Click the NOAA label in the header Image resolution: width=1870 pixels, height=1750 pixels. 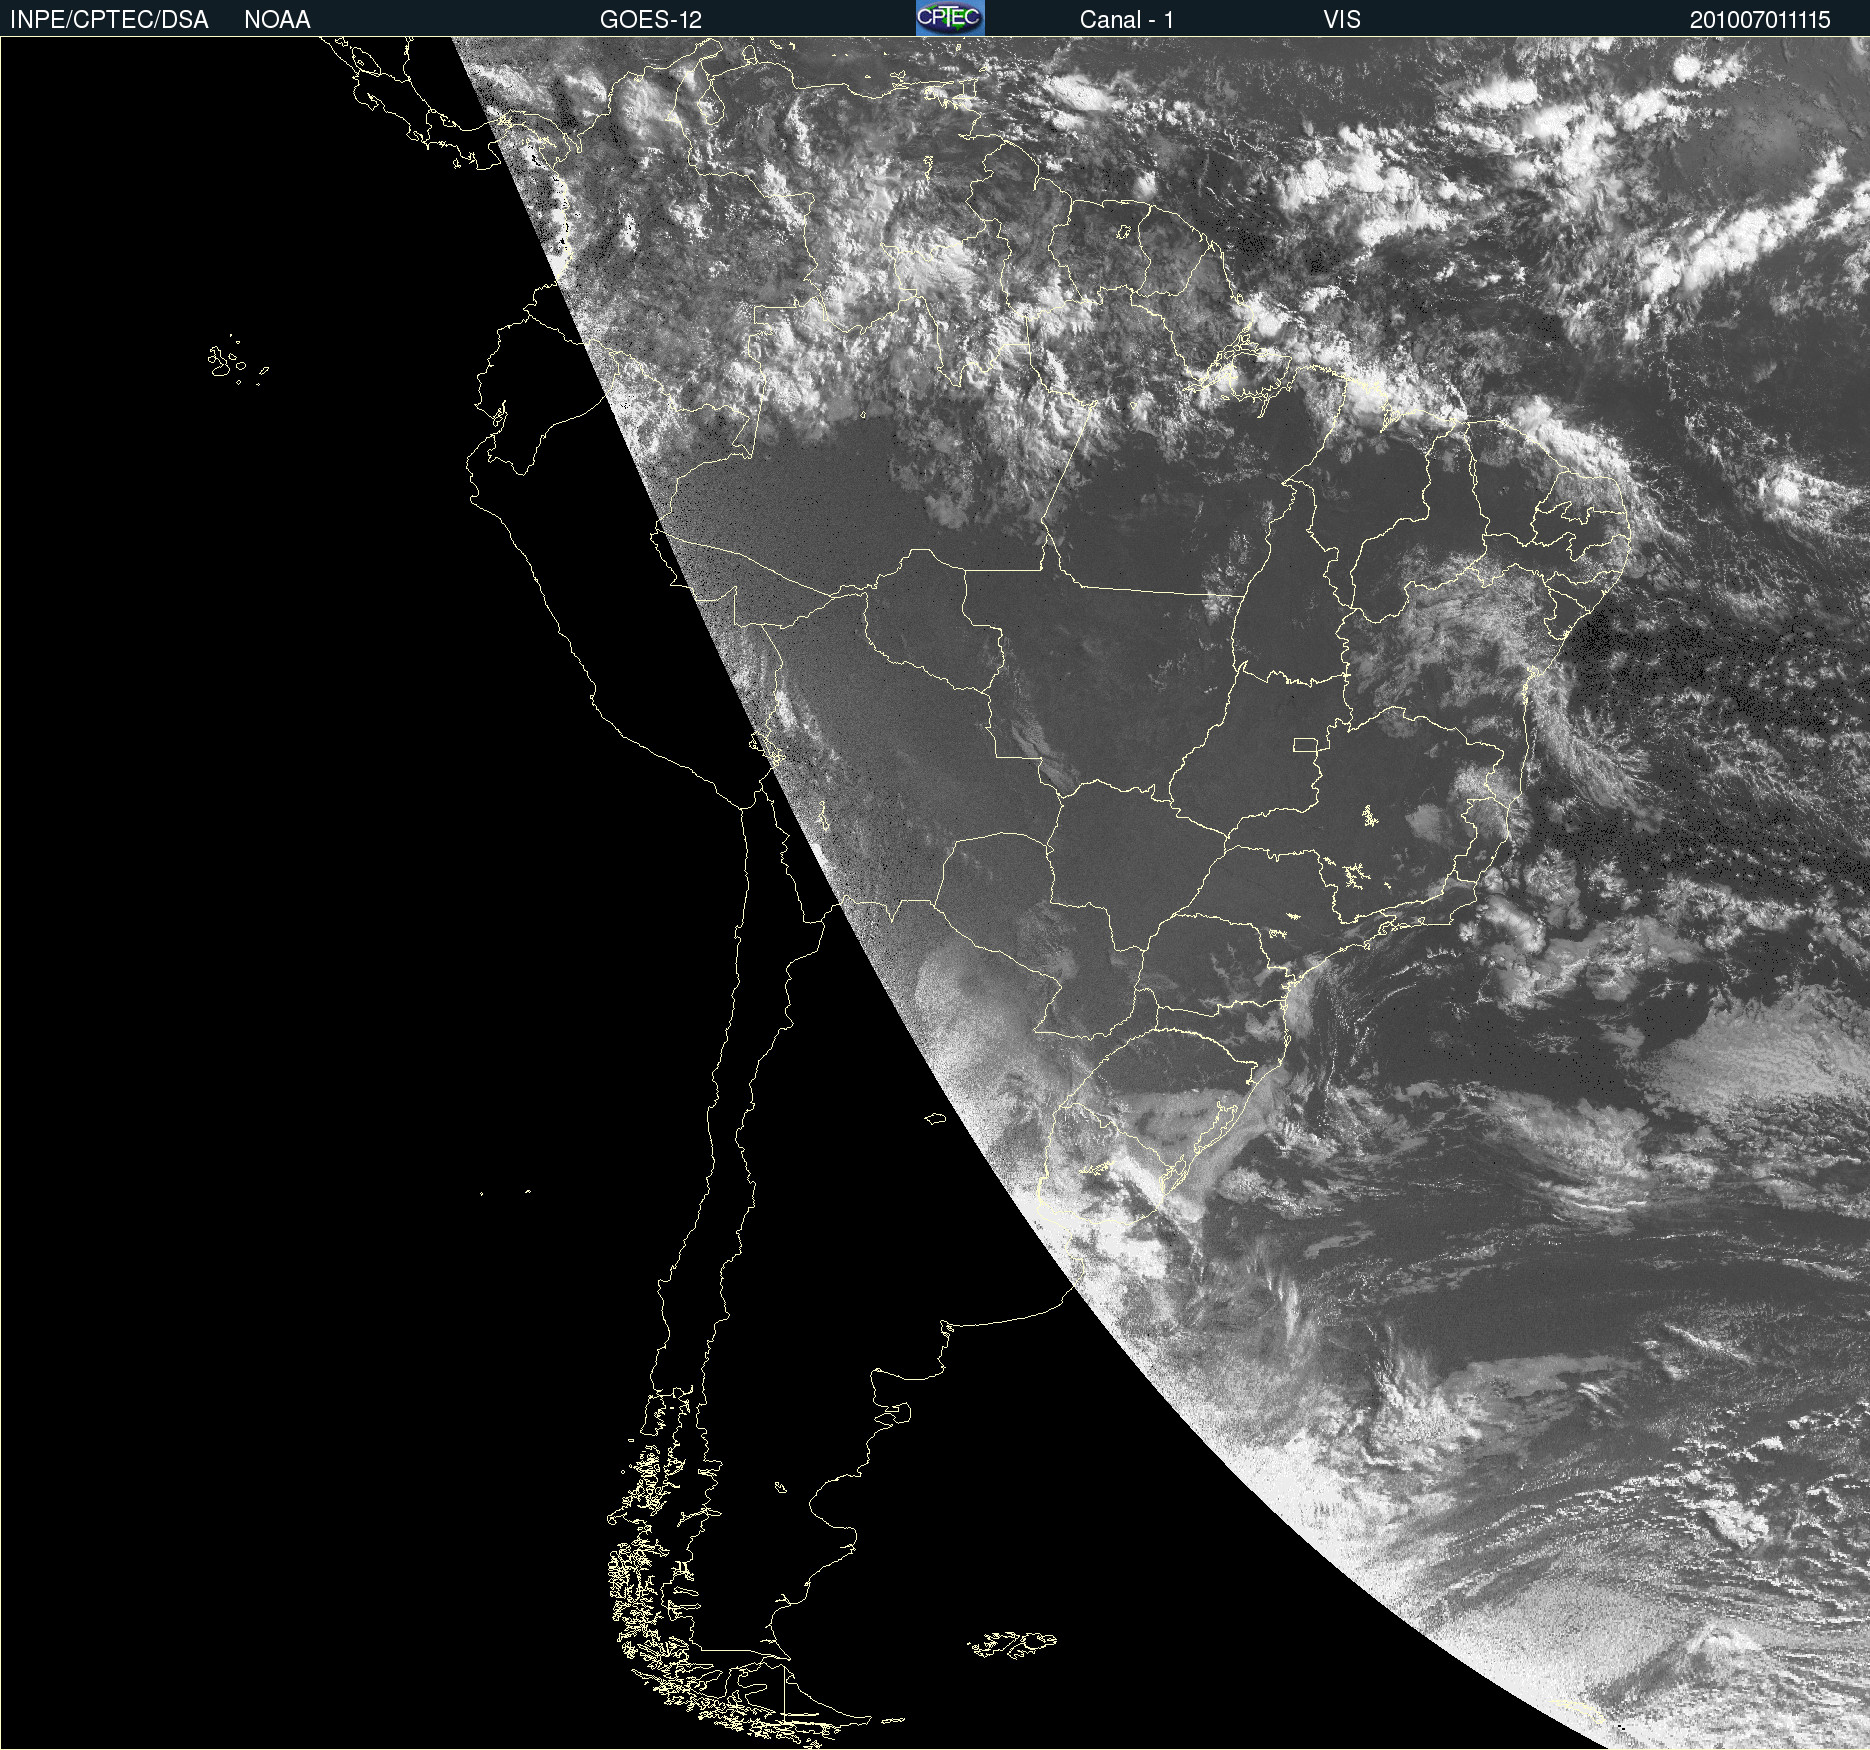coord(277,20)
